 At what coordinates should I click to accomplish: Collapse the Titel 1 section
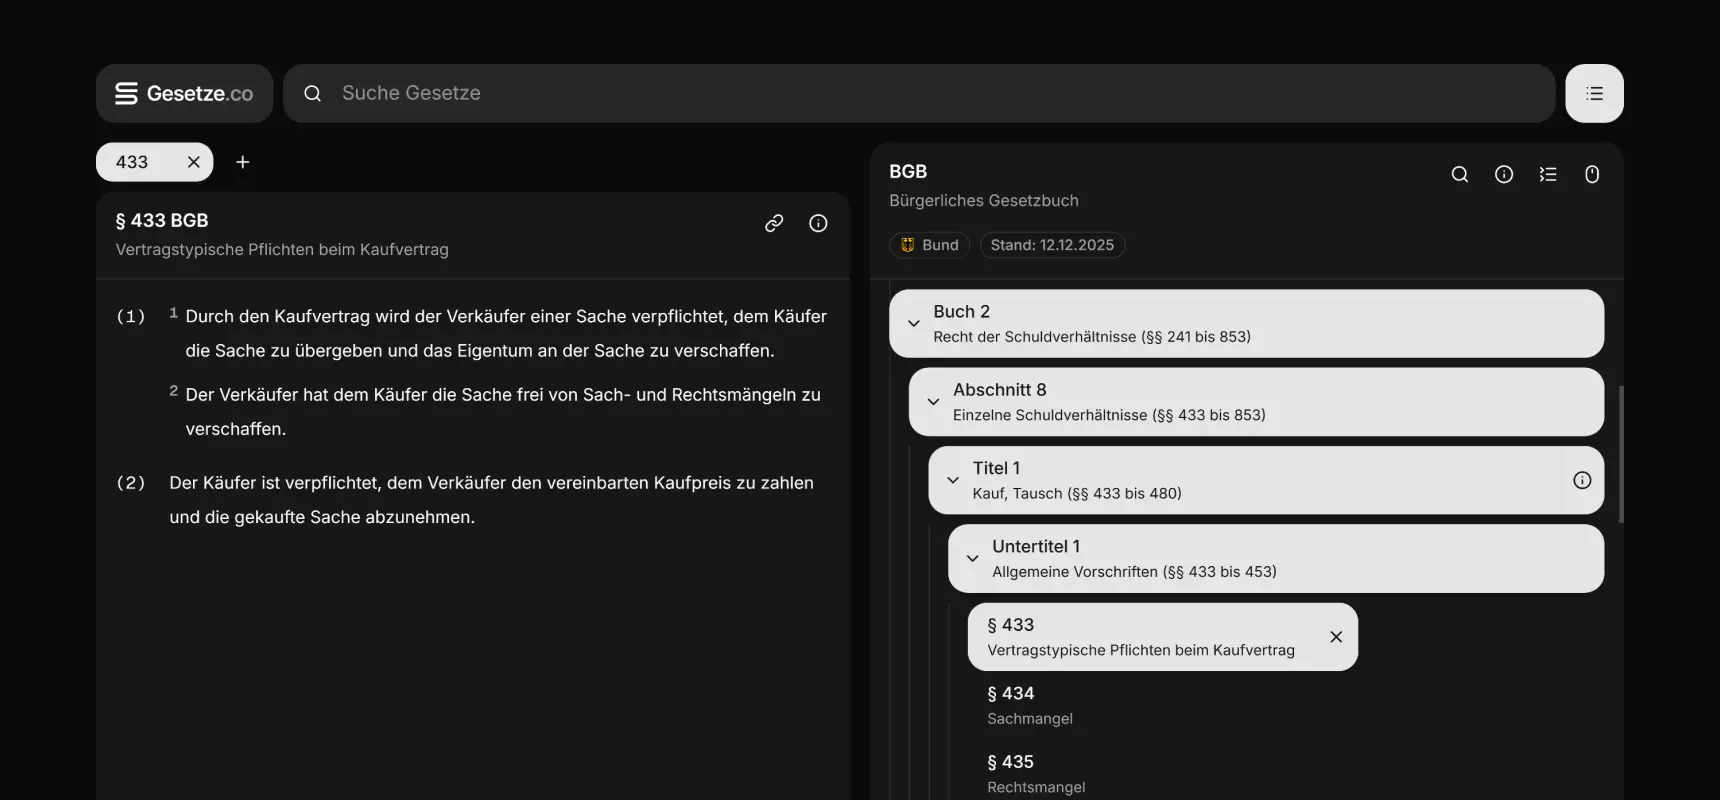[x=953, y=480]
